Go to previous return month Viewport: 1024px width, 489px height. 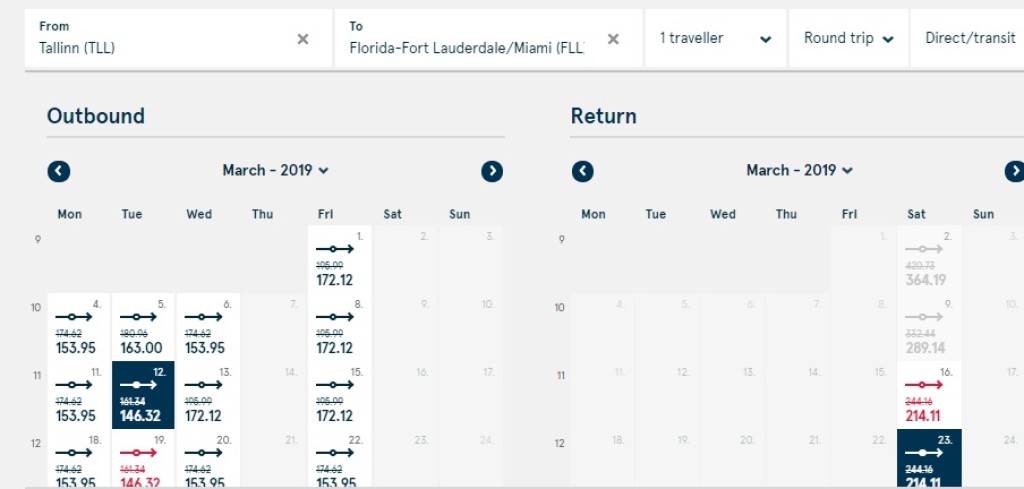pyautogui.click(x=582, y=171)
